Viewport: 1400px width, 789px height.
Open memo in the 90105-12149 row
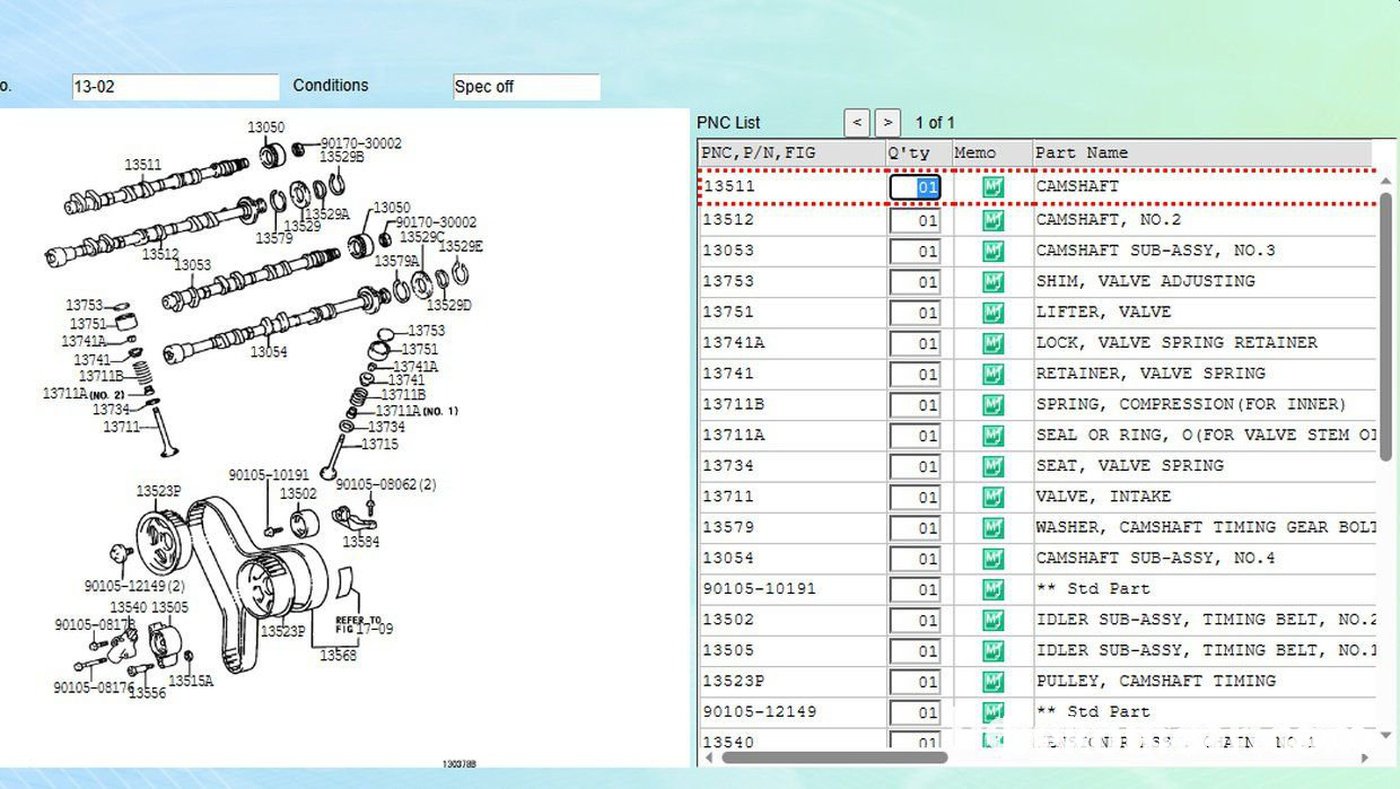click(x=992, y=713)
